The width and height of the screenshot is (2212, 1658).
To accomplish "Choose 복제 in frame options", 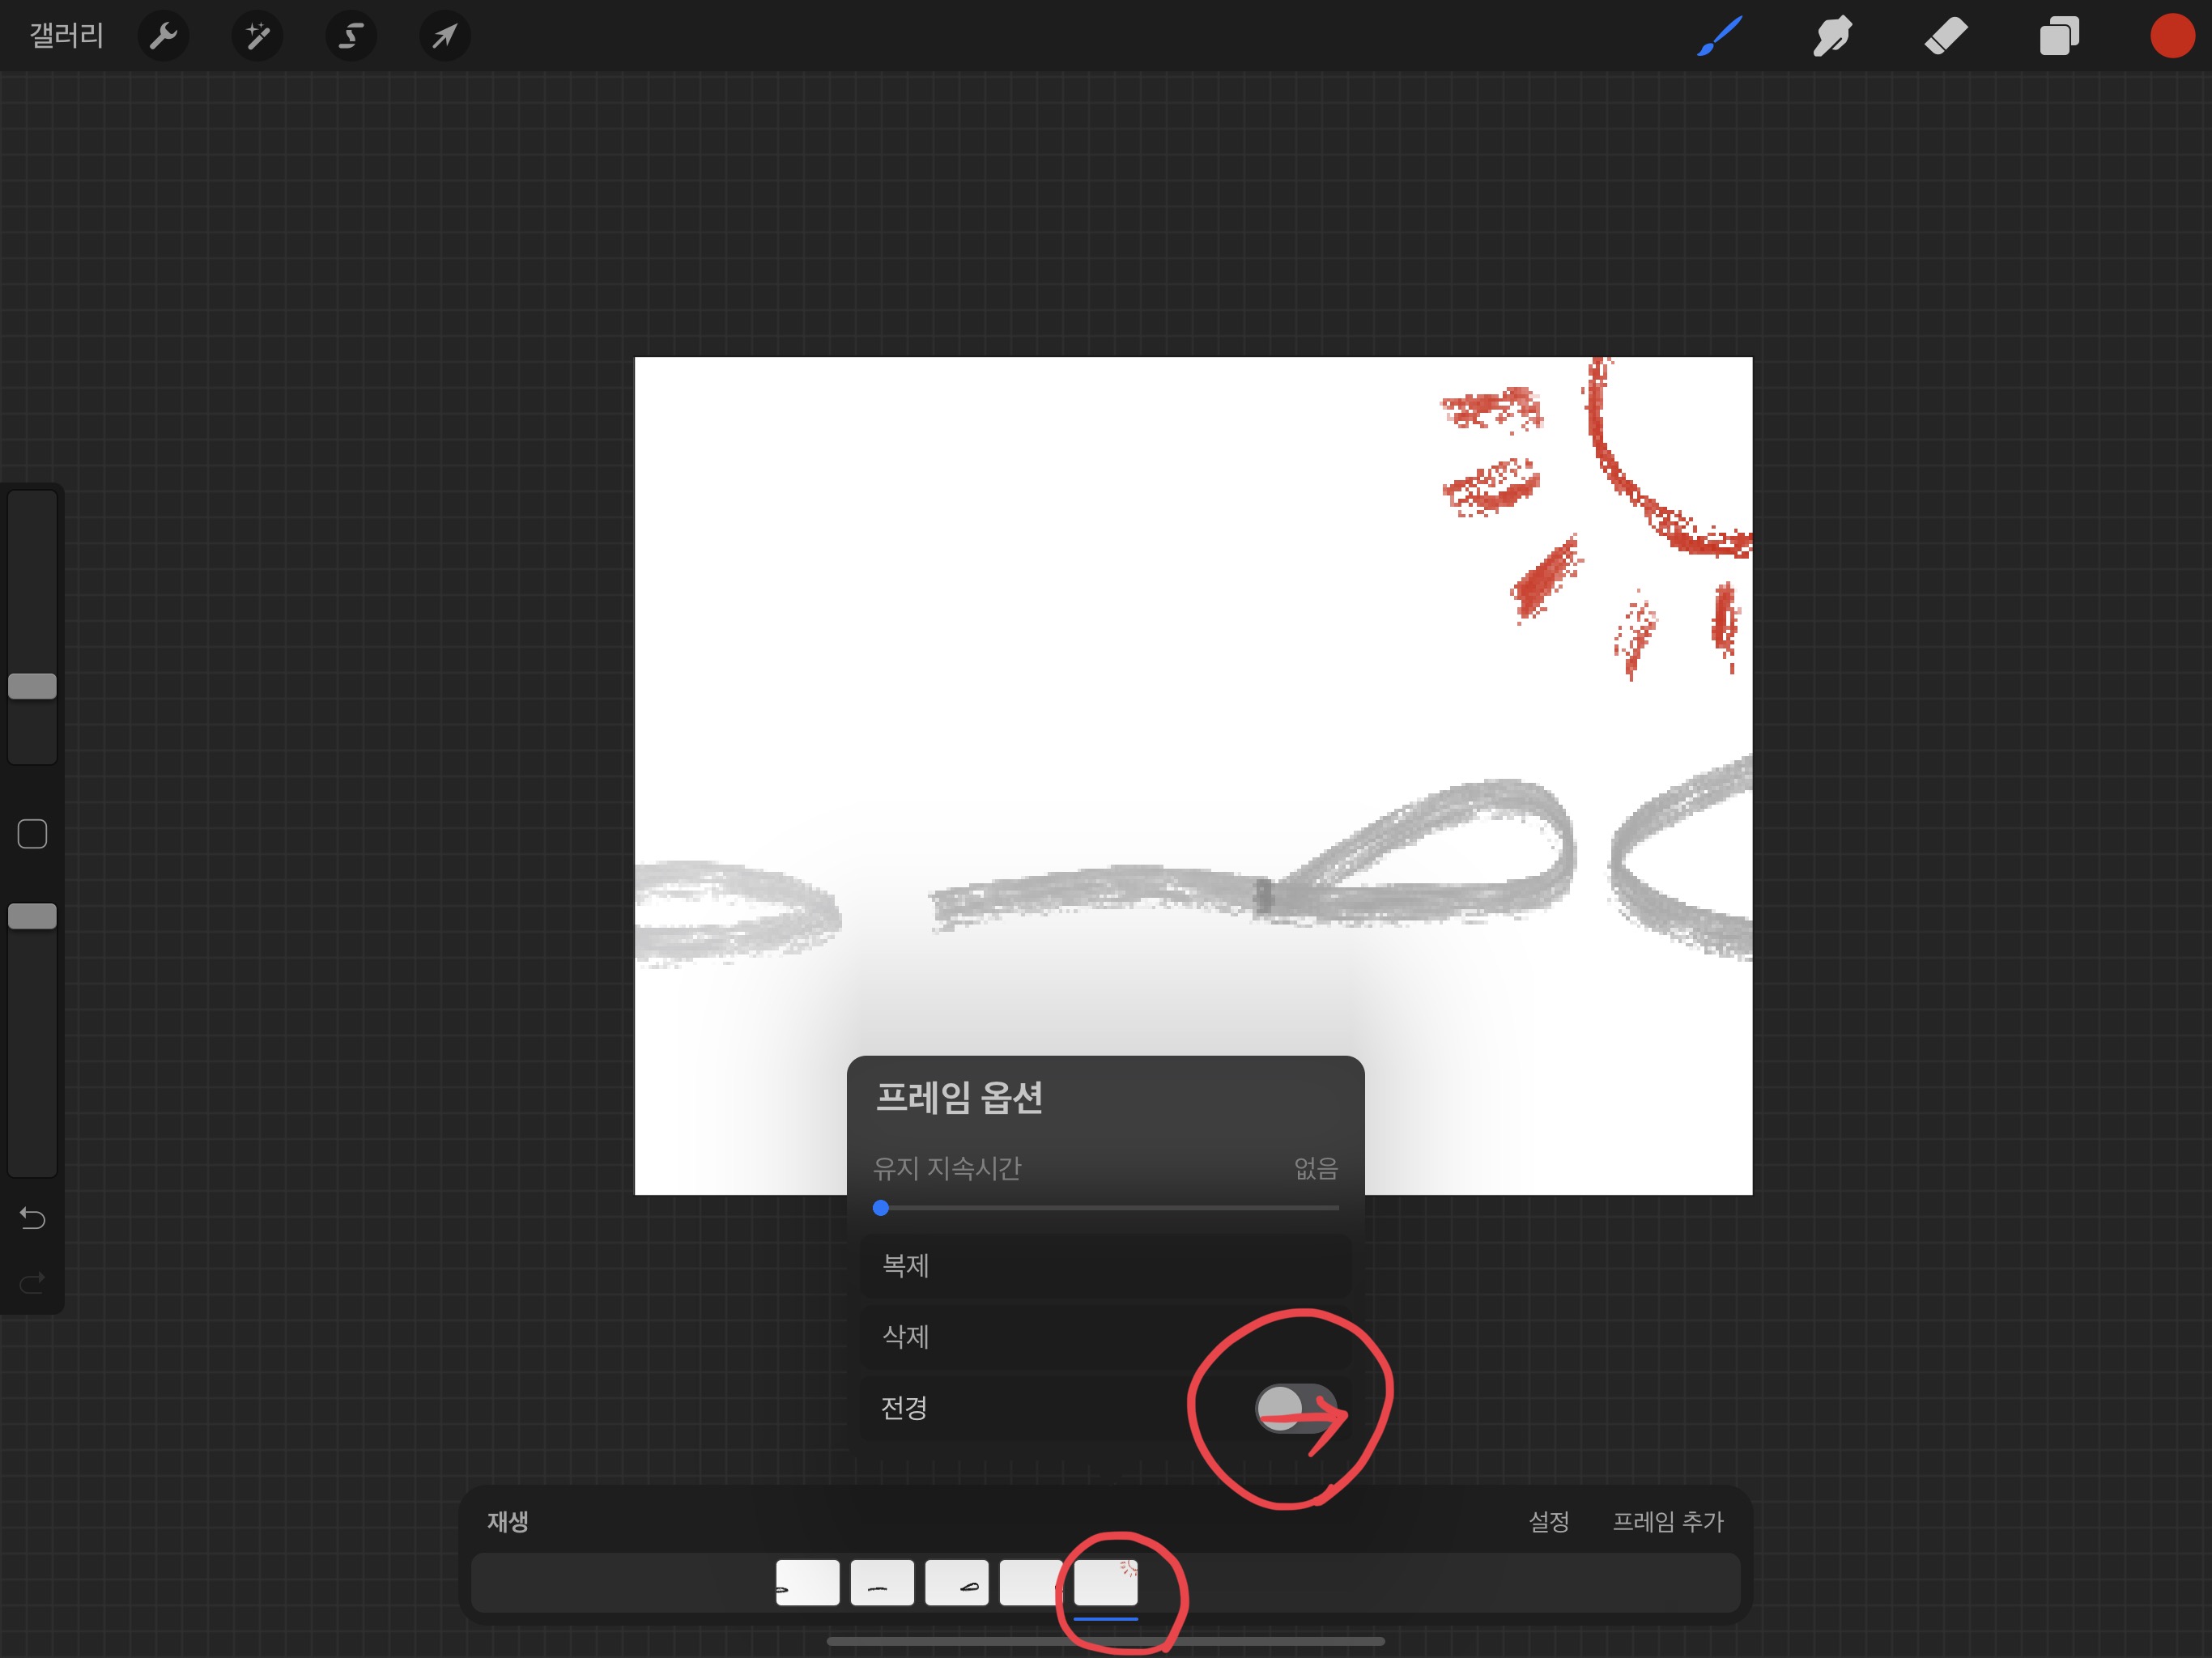I will pos(1105,1266).
